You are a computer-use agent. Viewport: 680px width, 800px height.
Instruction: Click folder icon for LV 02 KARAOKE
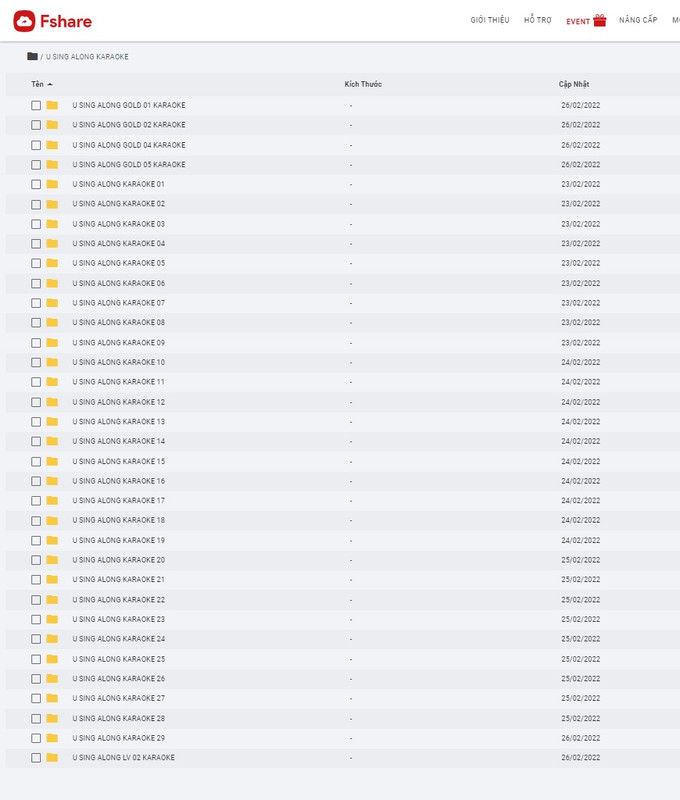point(52,757)
